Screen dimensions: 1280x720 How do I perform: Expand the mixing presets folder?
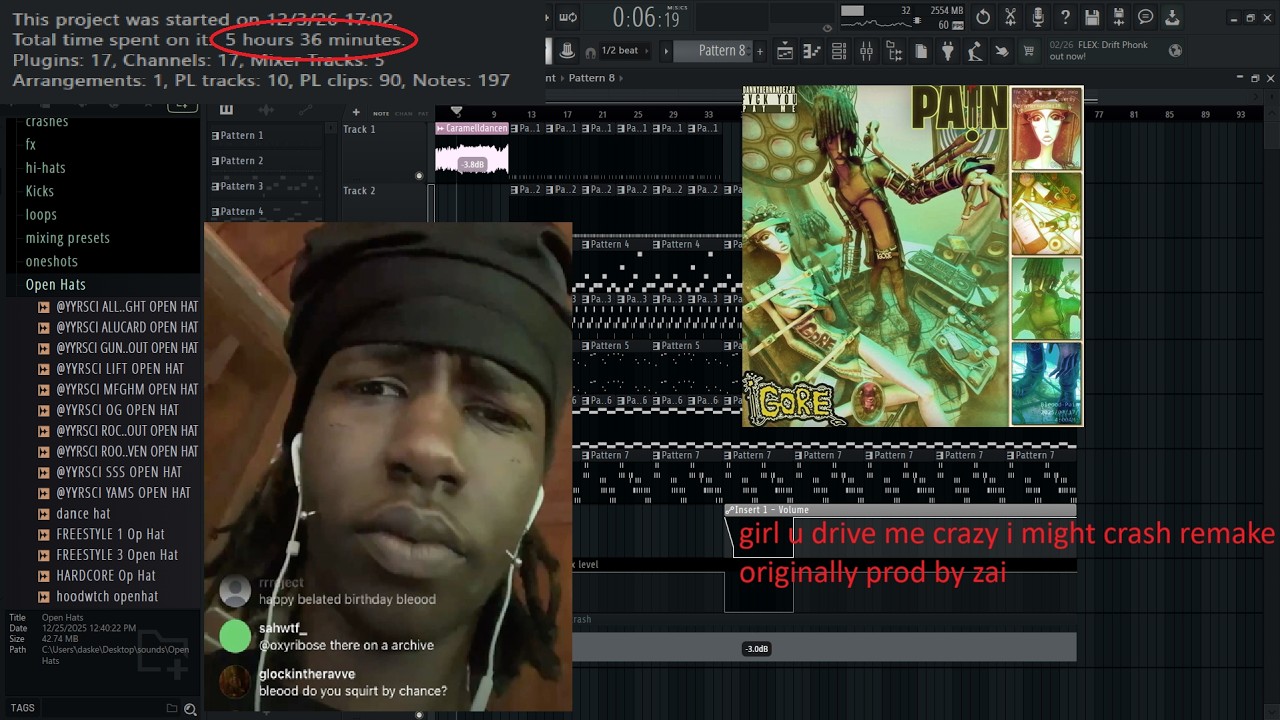(67, 238)
